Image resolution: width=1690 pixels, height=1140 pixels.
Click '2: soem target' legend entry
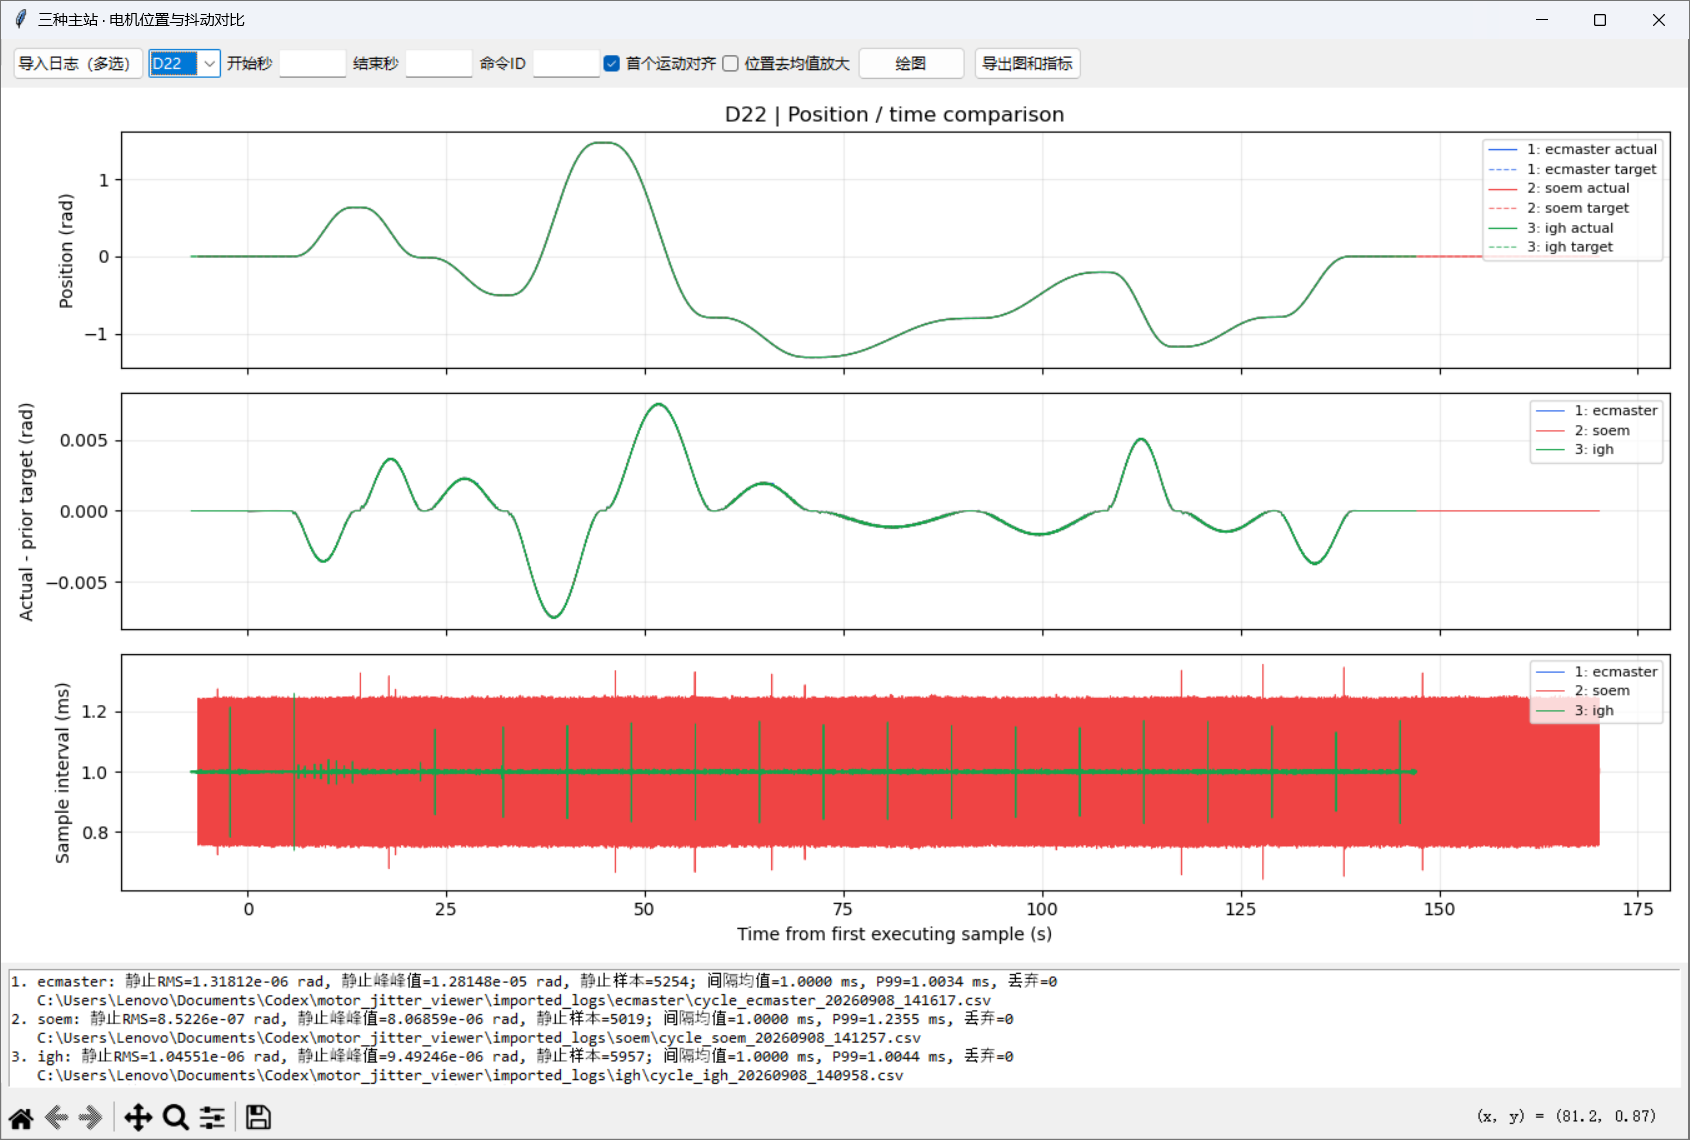tap(1559, 208)
